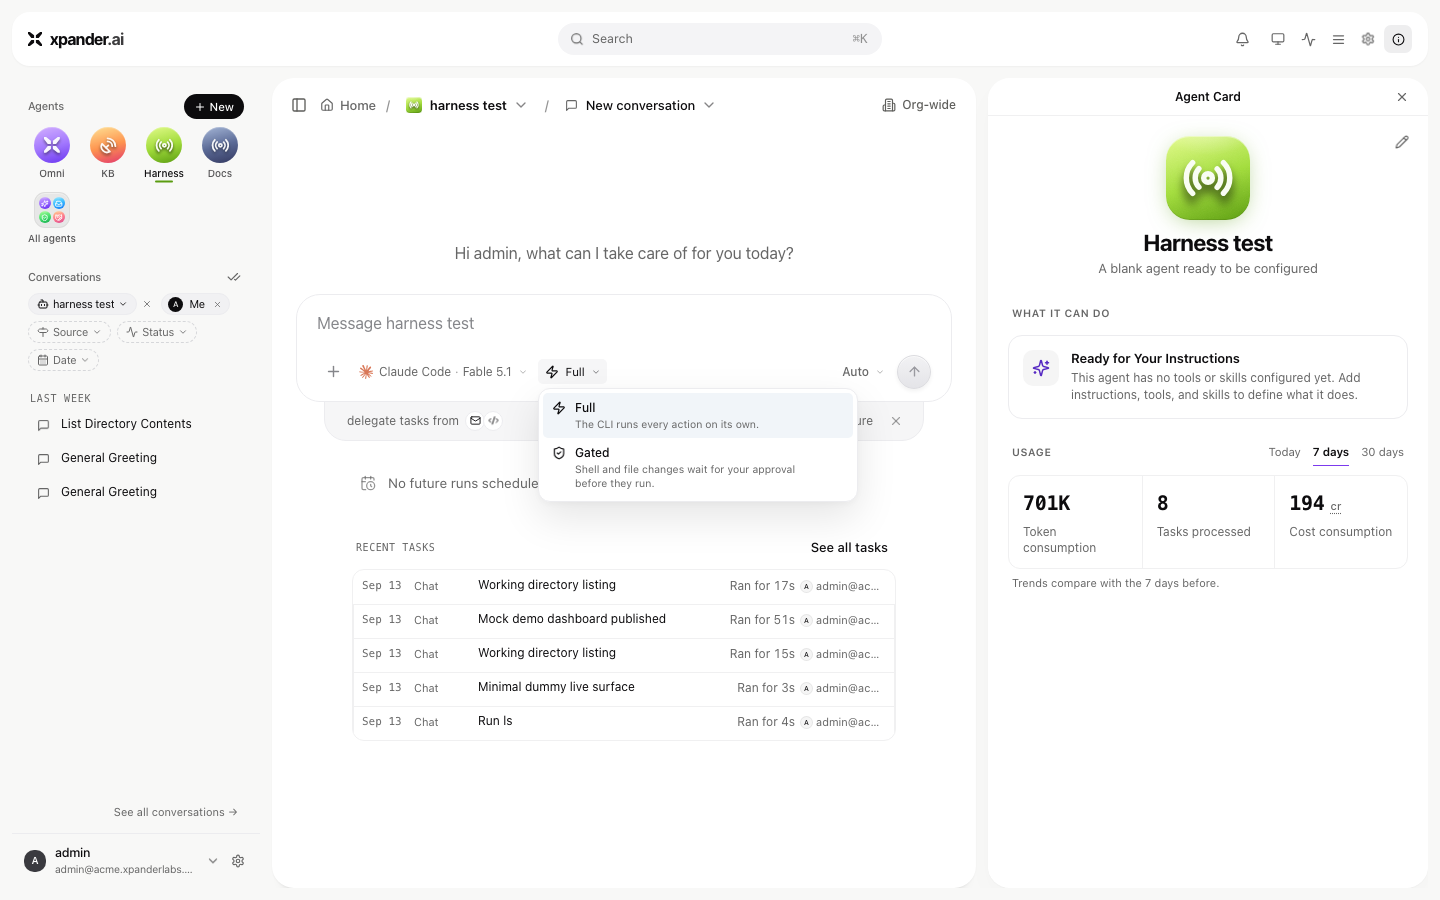Image resolution: width=1440 pixels, height=900 pixels.
Task: Click the code icon in delegate banner
Action: [x=494, y=421]
